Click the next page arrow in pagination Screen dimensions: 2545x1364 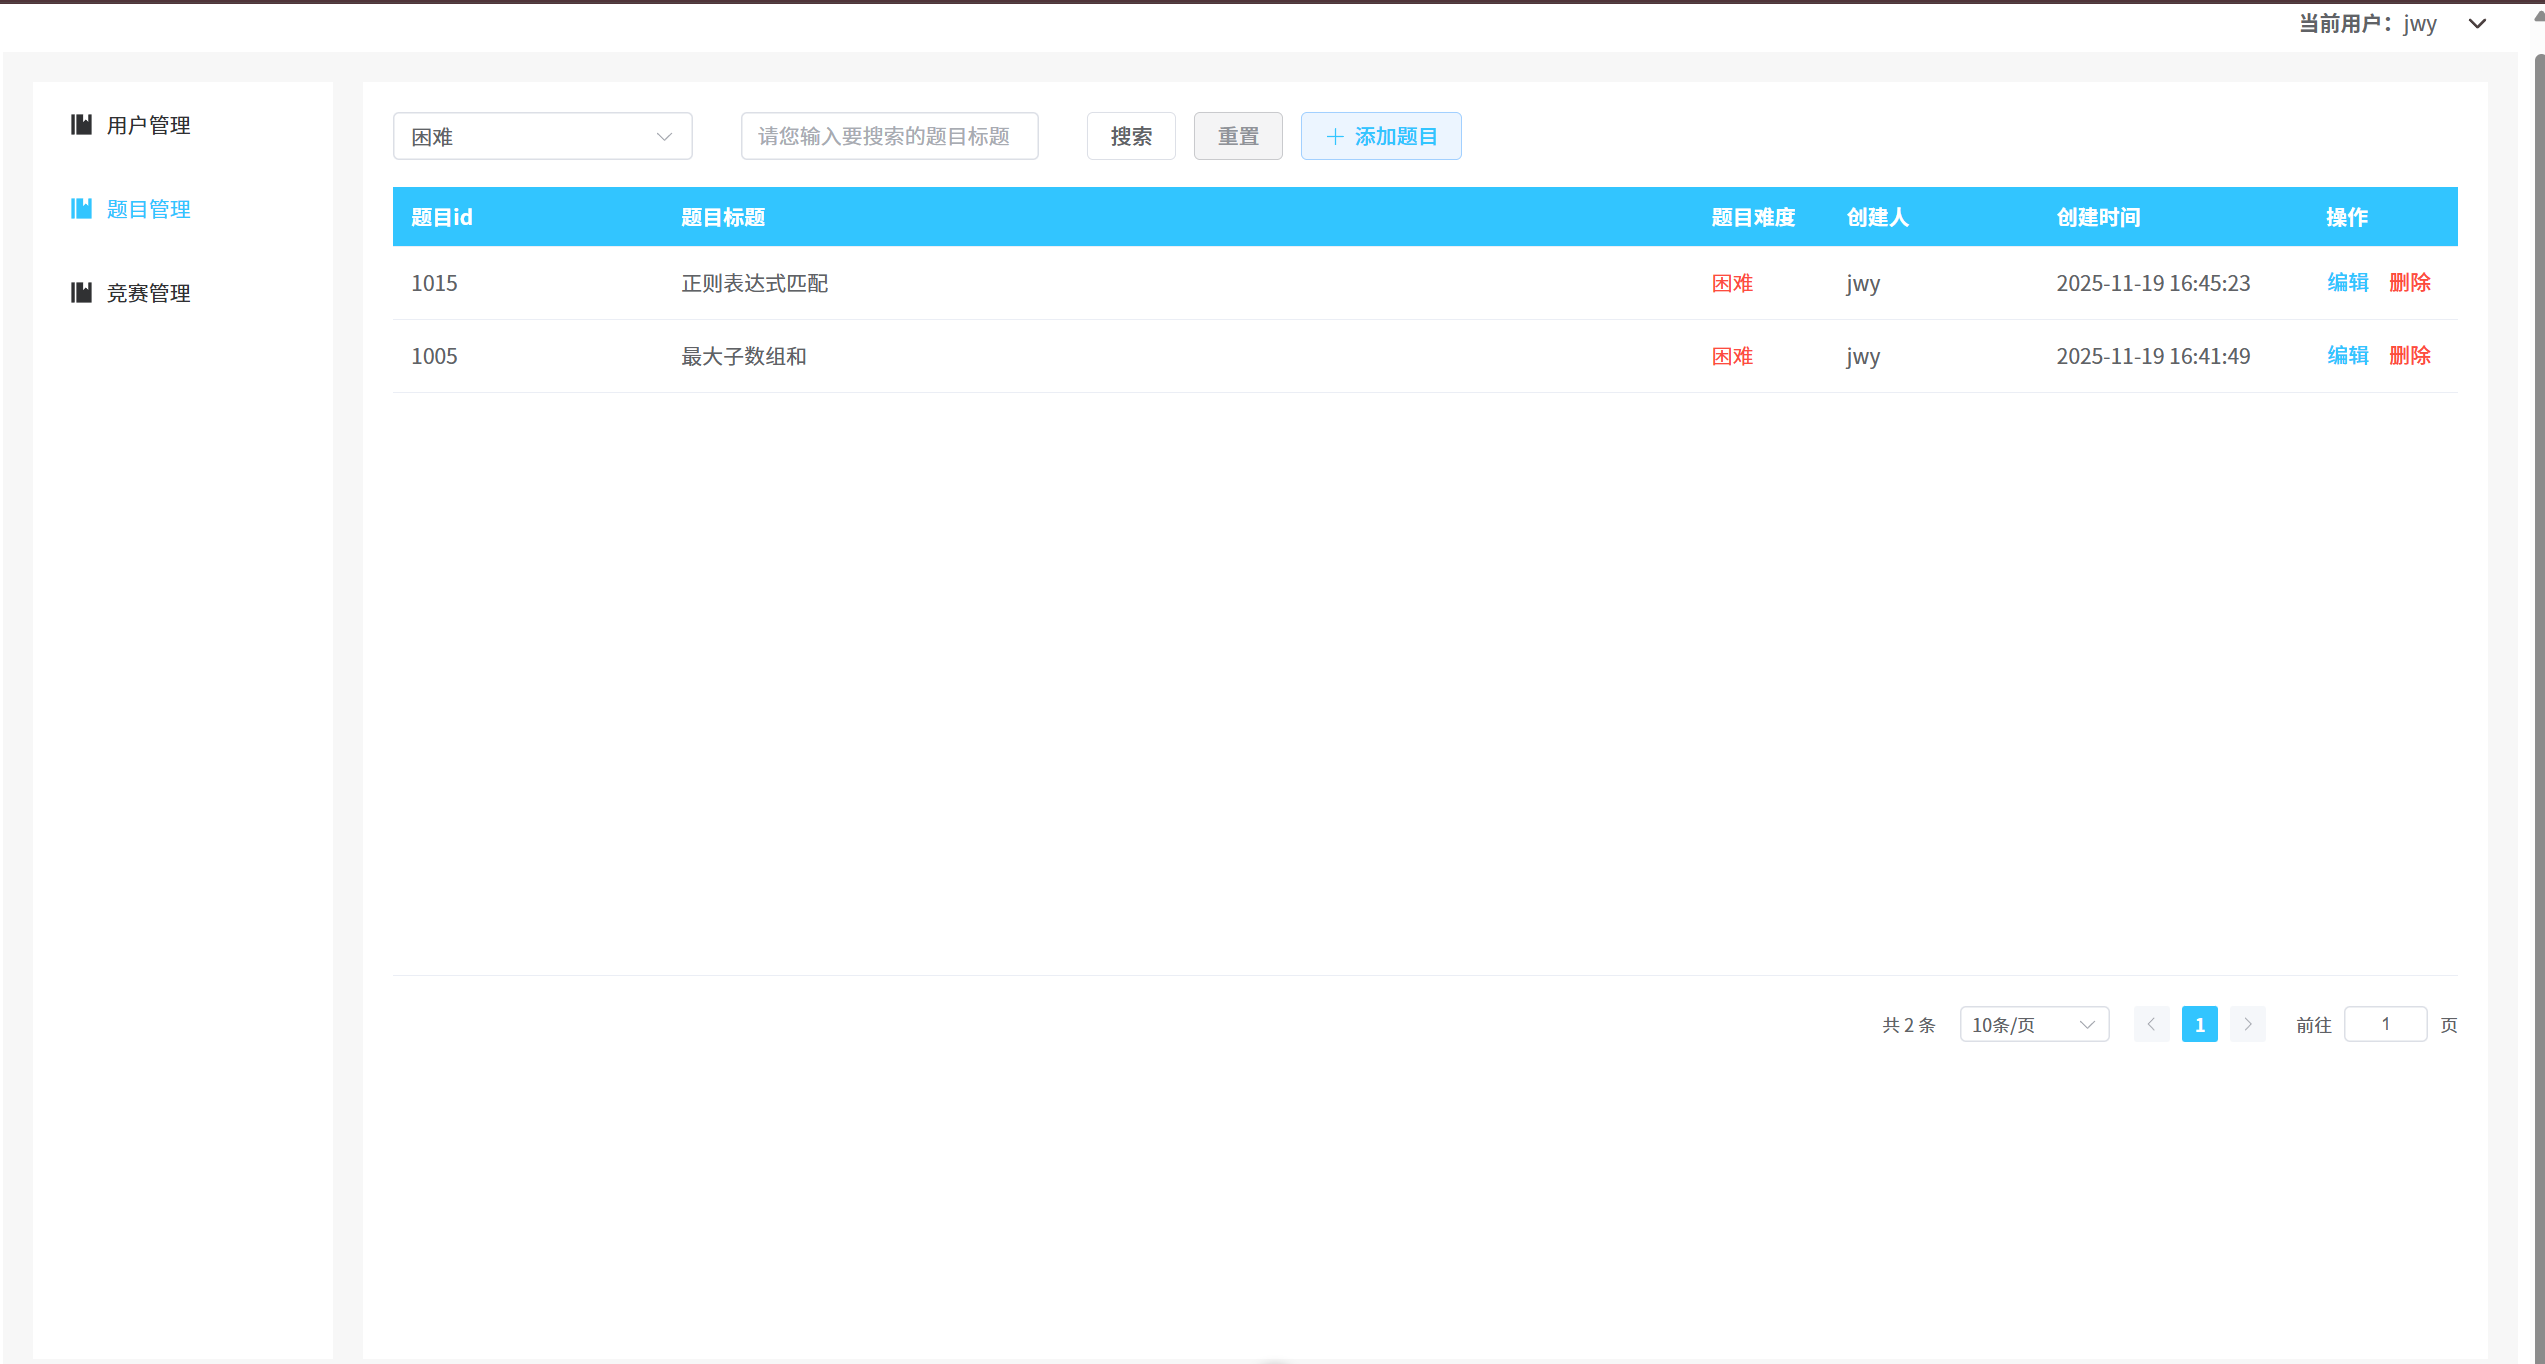[x=2247, y=1024]
